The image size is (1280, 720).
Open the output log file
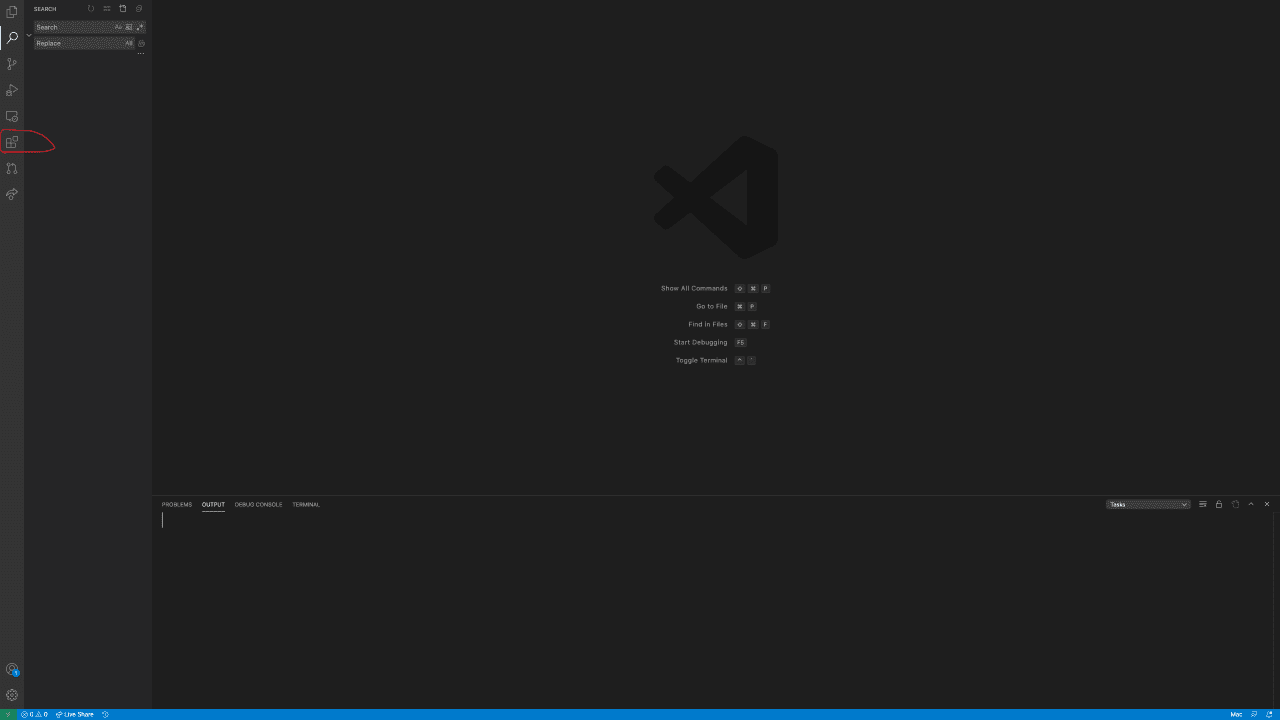1235,504
